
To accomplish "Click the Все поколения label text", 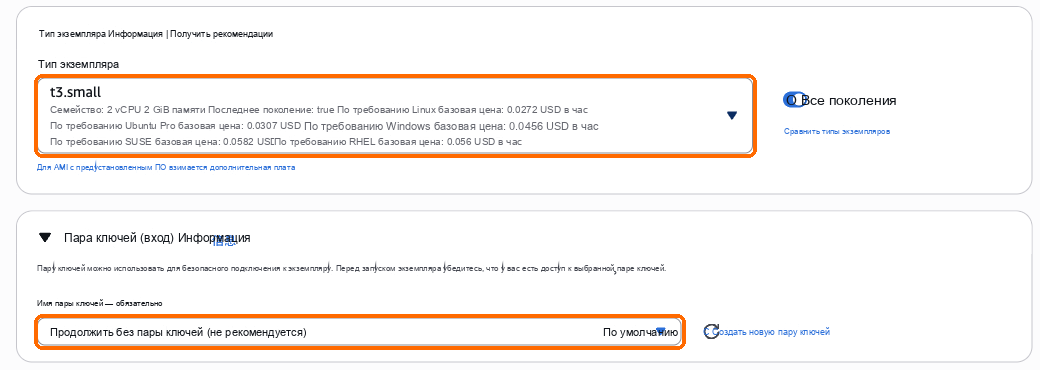I will 849,101.
